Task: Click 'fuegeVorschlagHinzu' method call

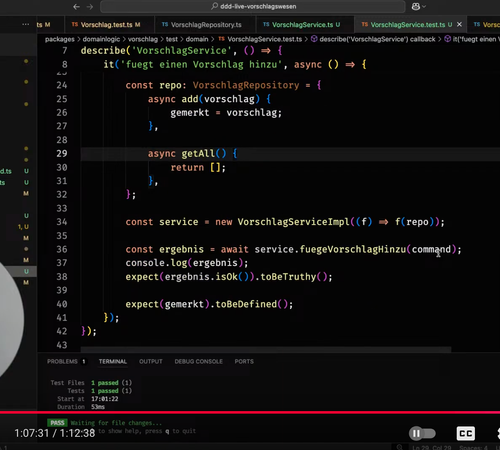Action: pyautogui.click(x=353, y=249)
